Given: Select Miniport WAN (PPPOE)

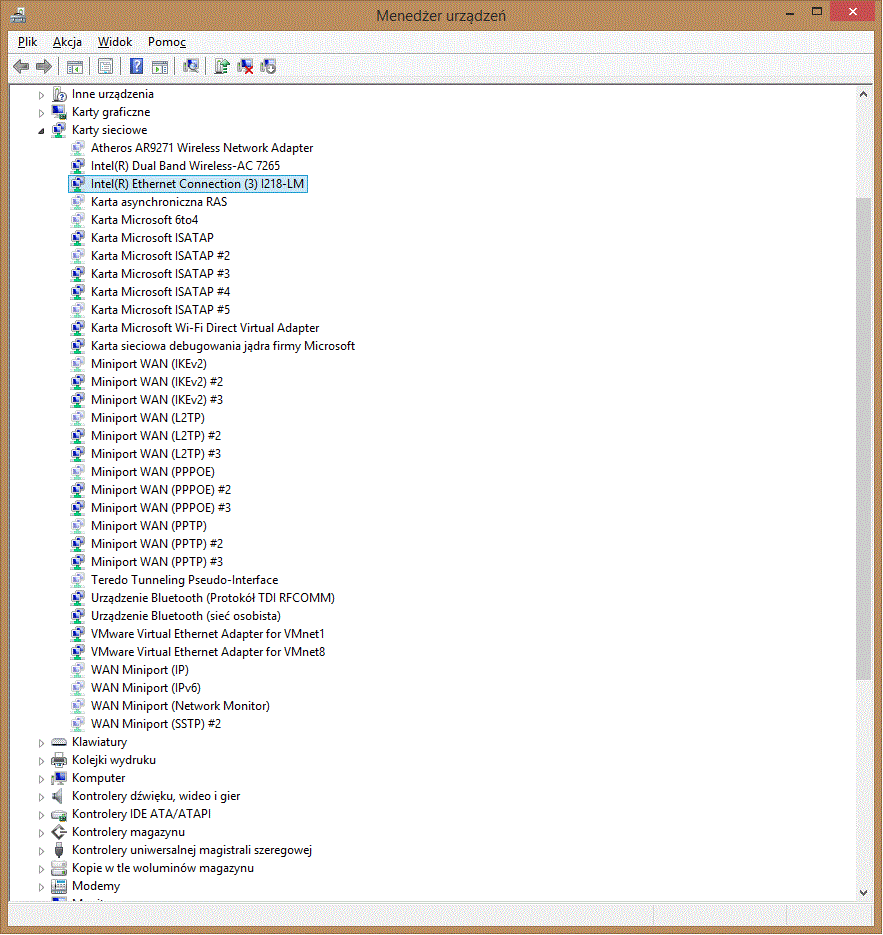Looking at the screenshot, I should 153,471.
